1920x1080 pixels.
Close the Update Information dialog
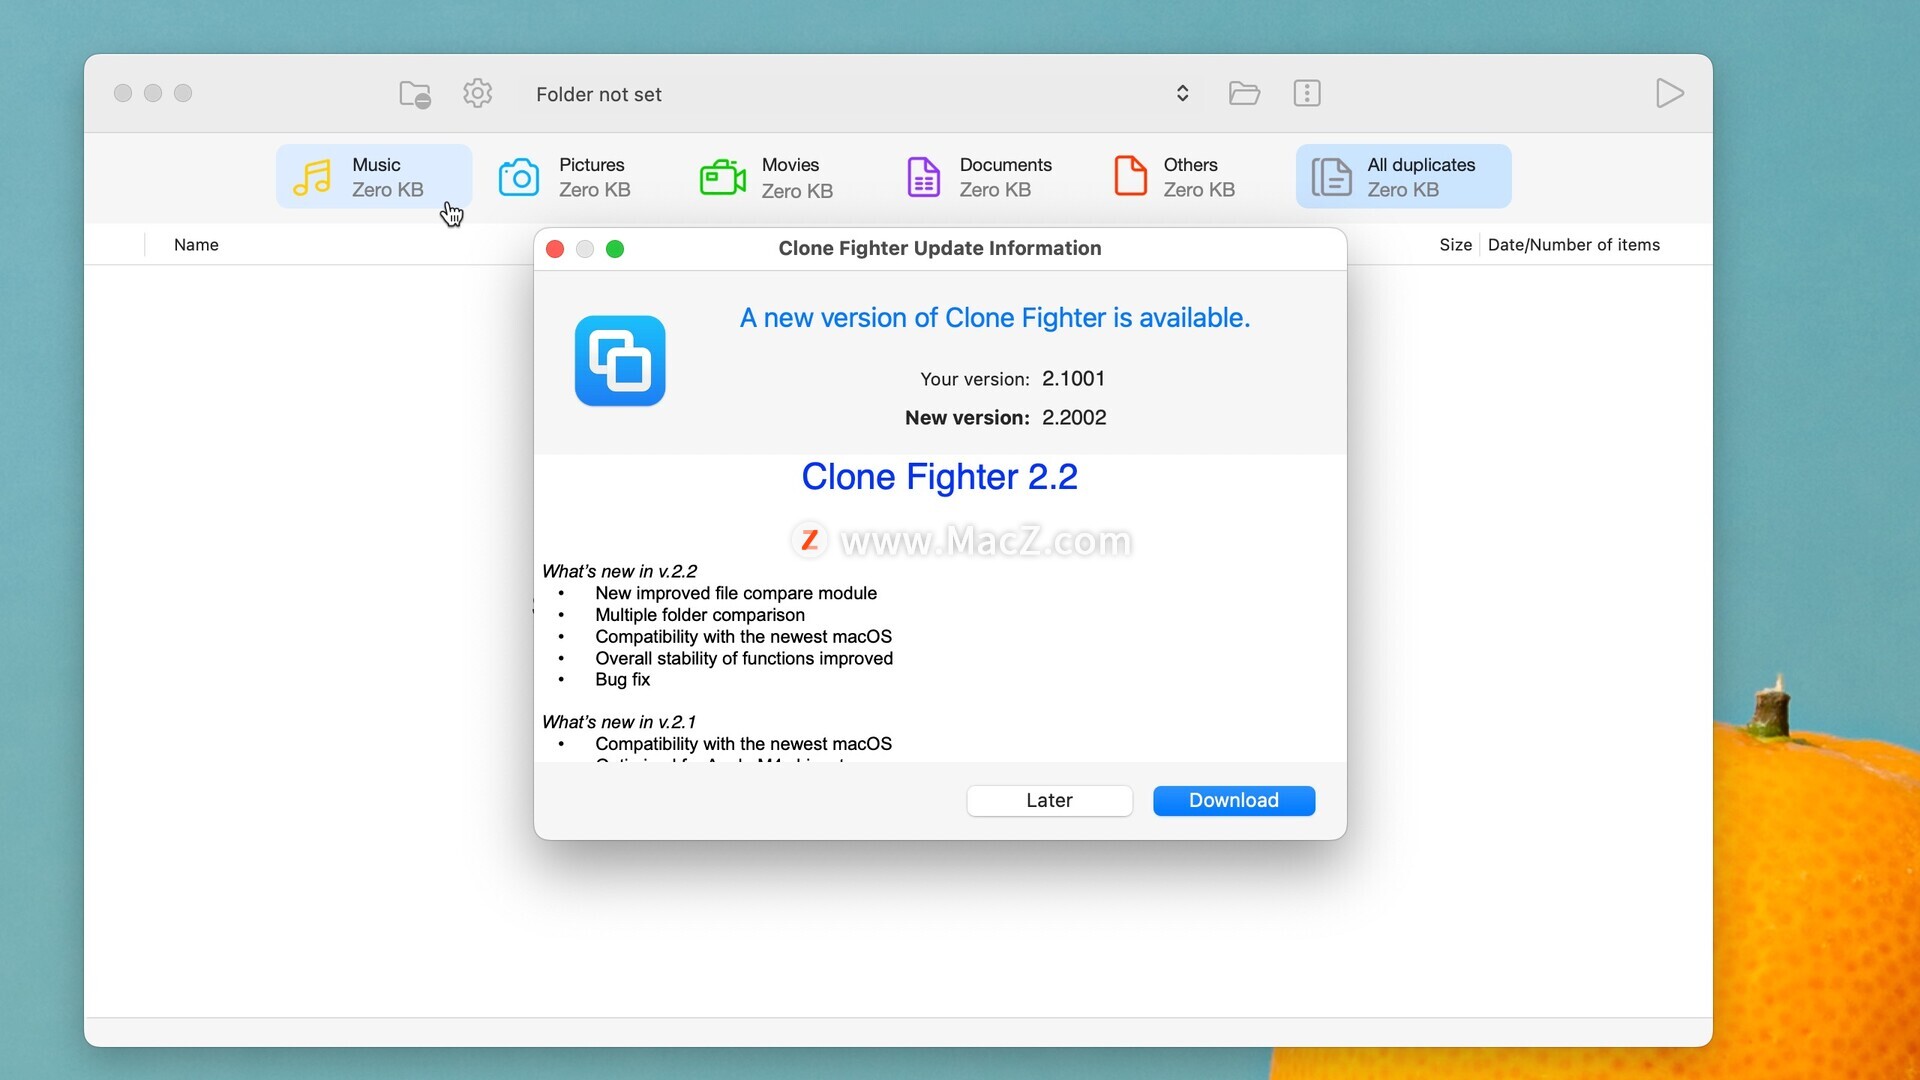(555, 249)
